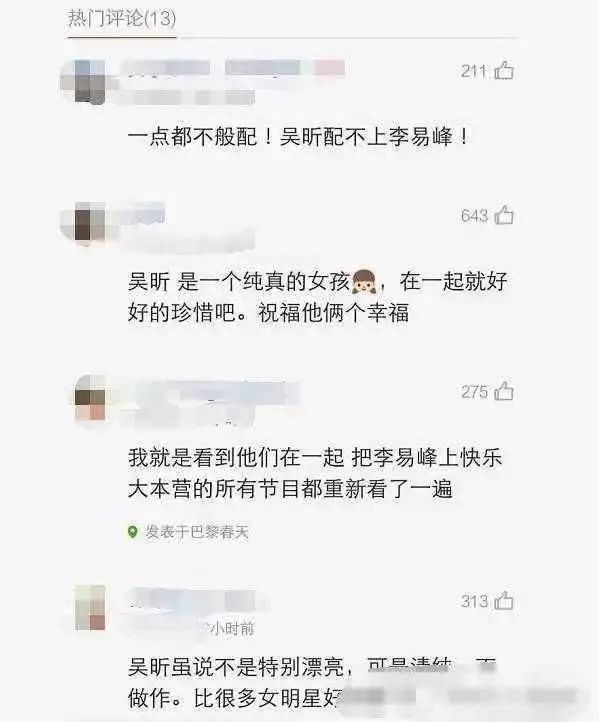Select comment text 一点都不般配！吴昕配不上李易峰！
Image resolution: width=599 pixels, height=722 pixels.
pyautogui.click(x=298, y=137)
